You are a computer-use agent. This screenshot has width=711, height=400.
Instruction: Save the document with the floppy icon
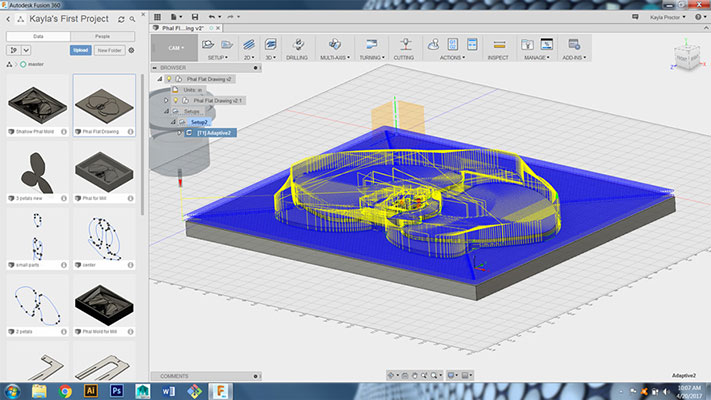pos(195,17)
